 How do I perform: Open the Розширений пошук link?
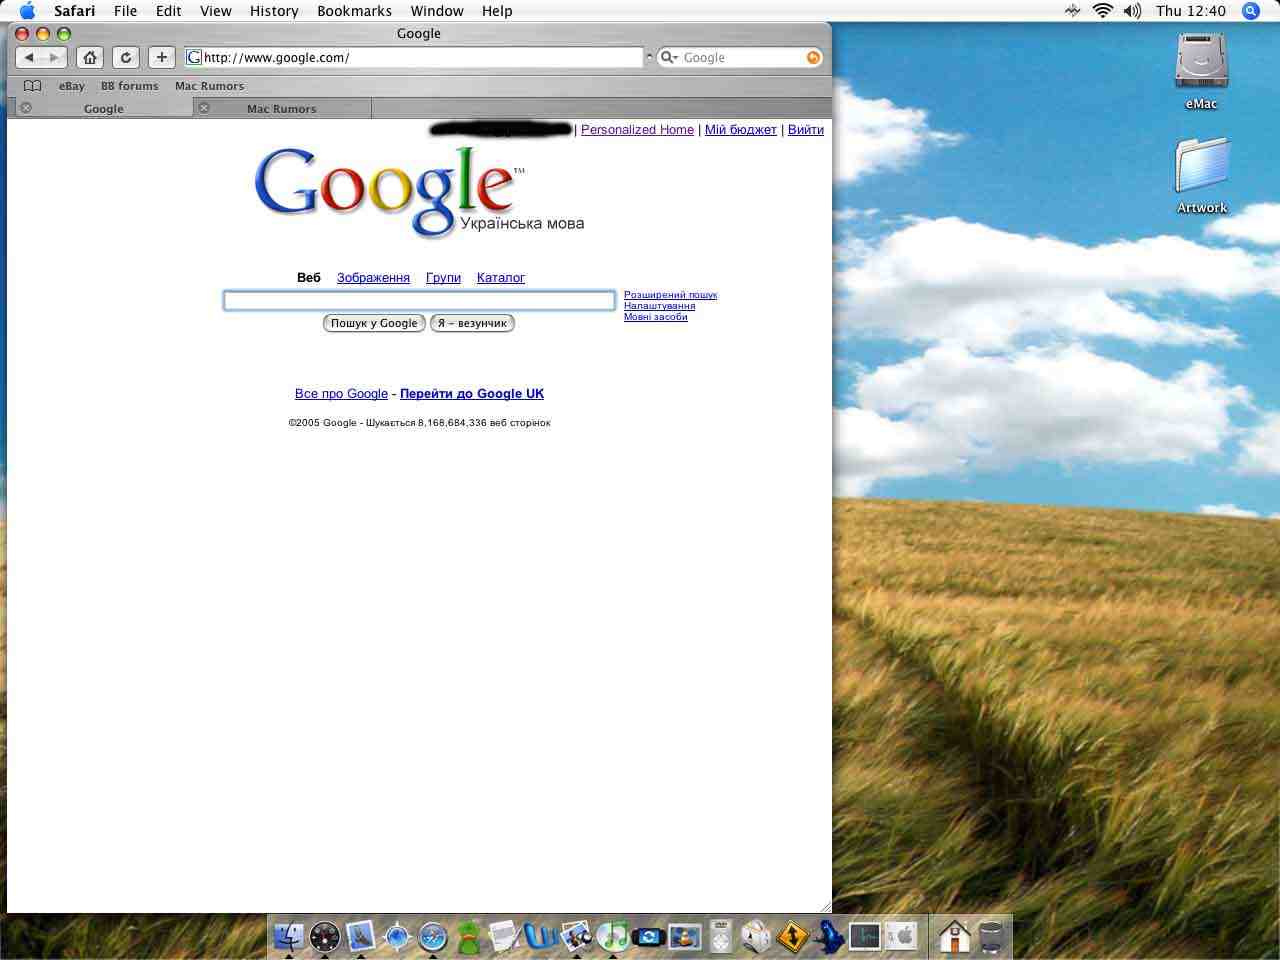click(x=670, y=295)
